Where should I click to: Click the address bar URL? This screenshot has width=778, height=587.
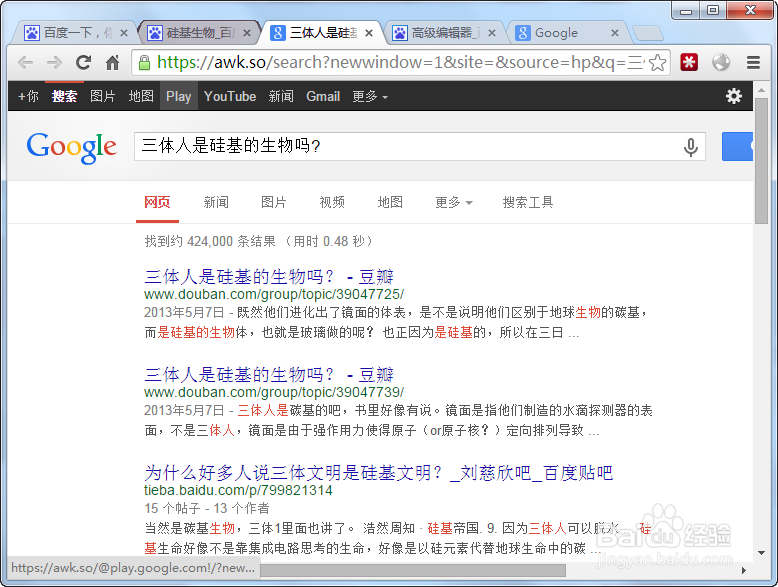click(x=400, y=63)
